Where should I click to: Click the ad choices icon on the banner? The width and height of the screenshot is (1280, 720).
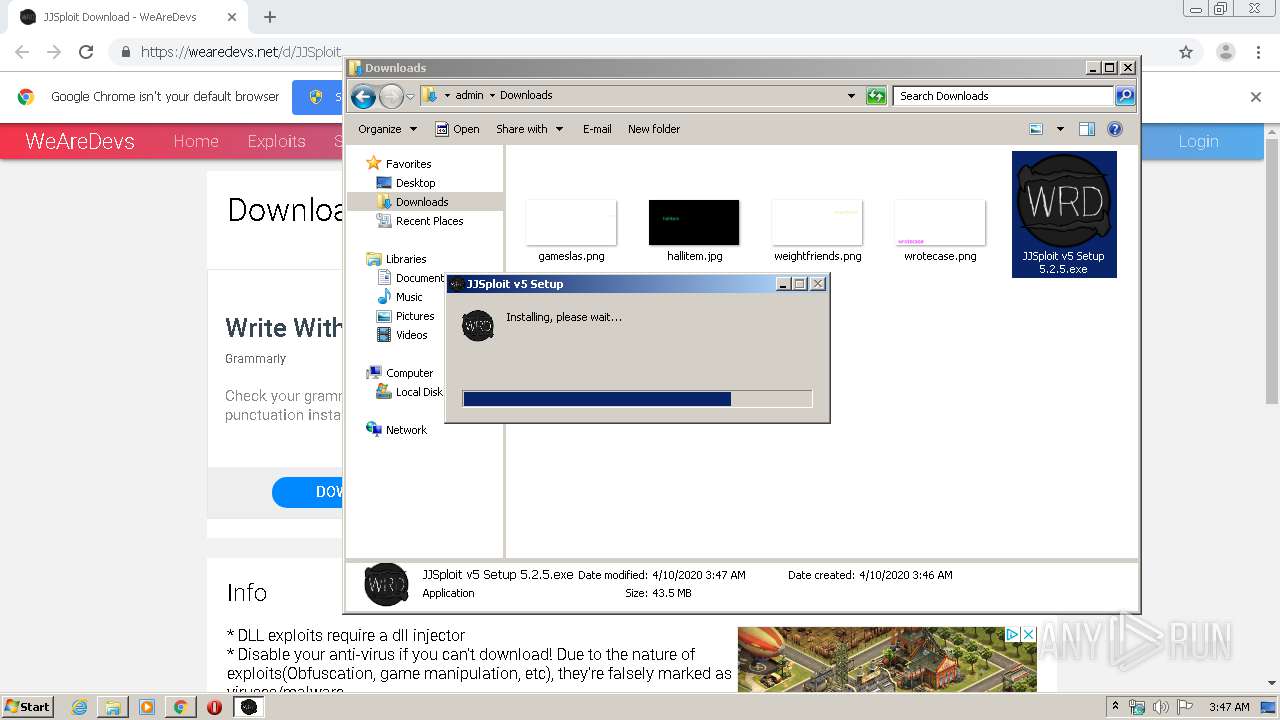(1011, 634)
